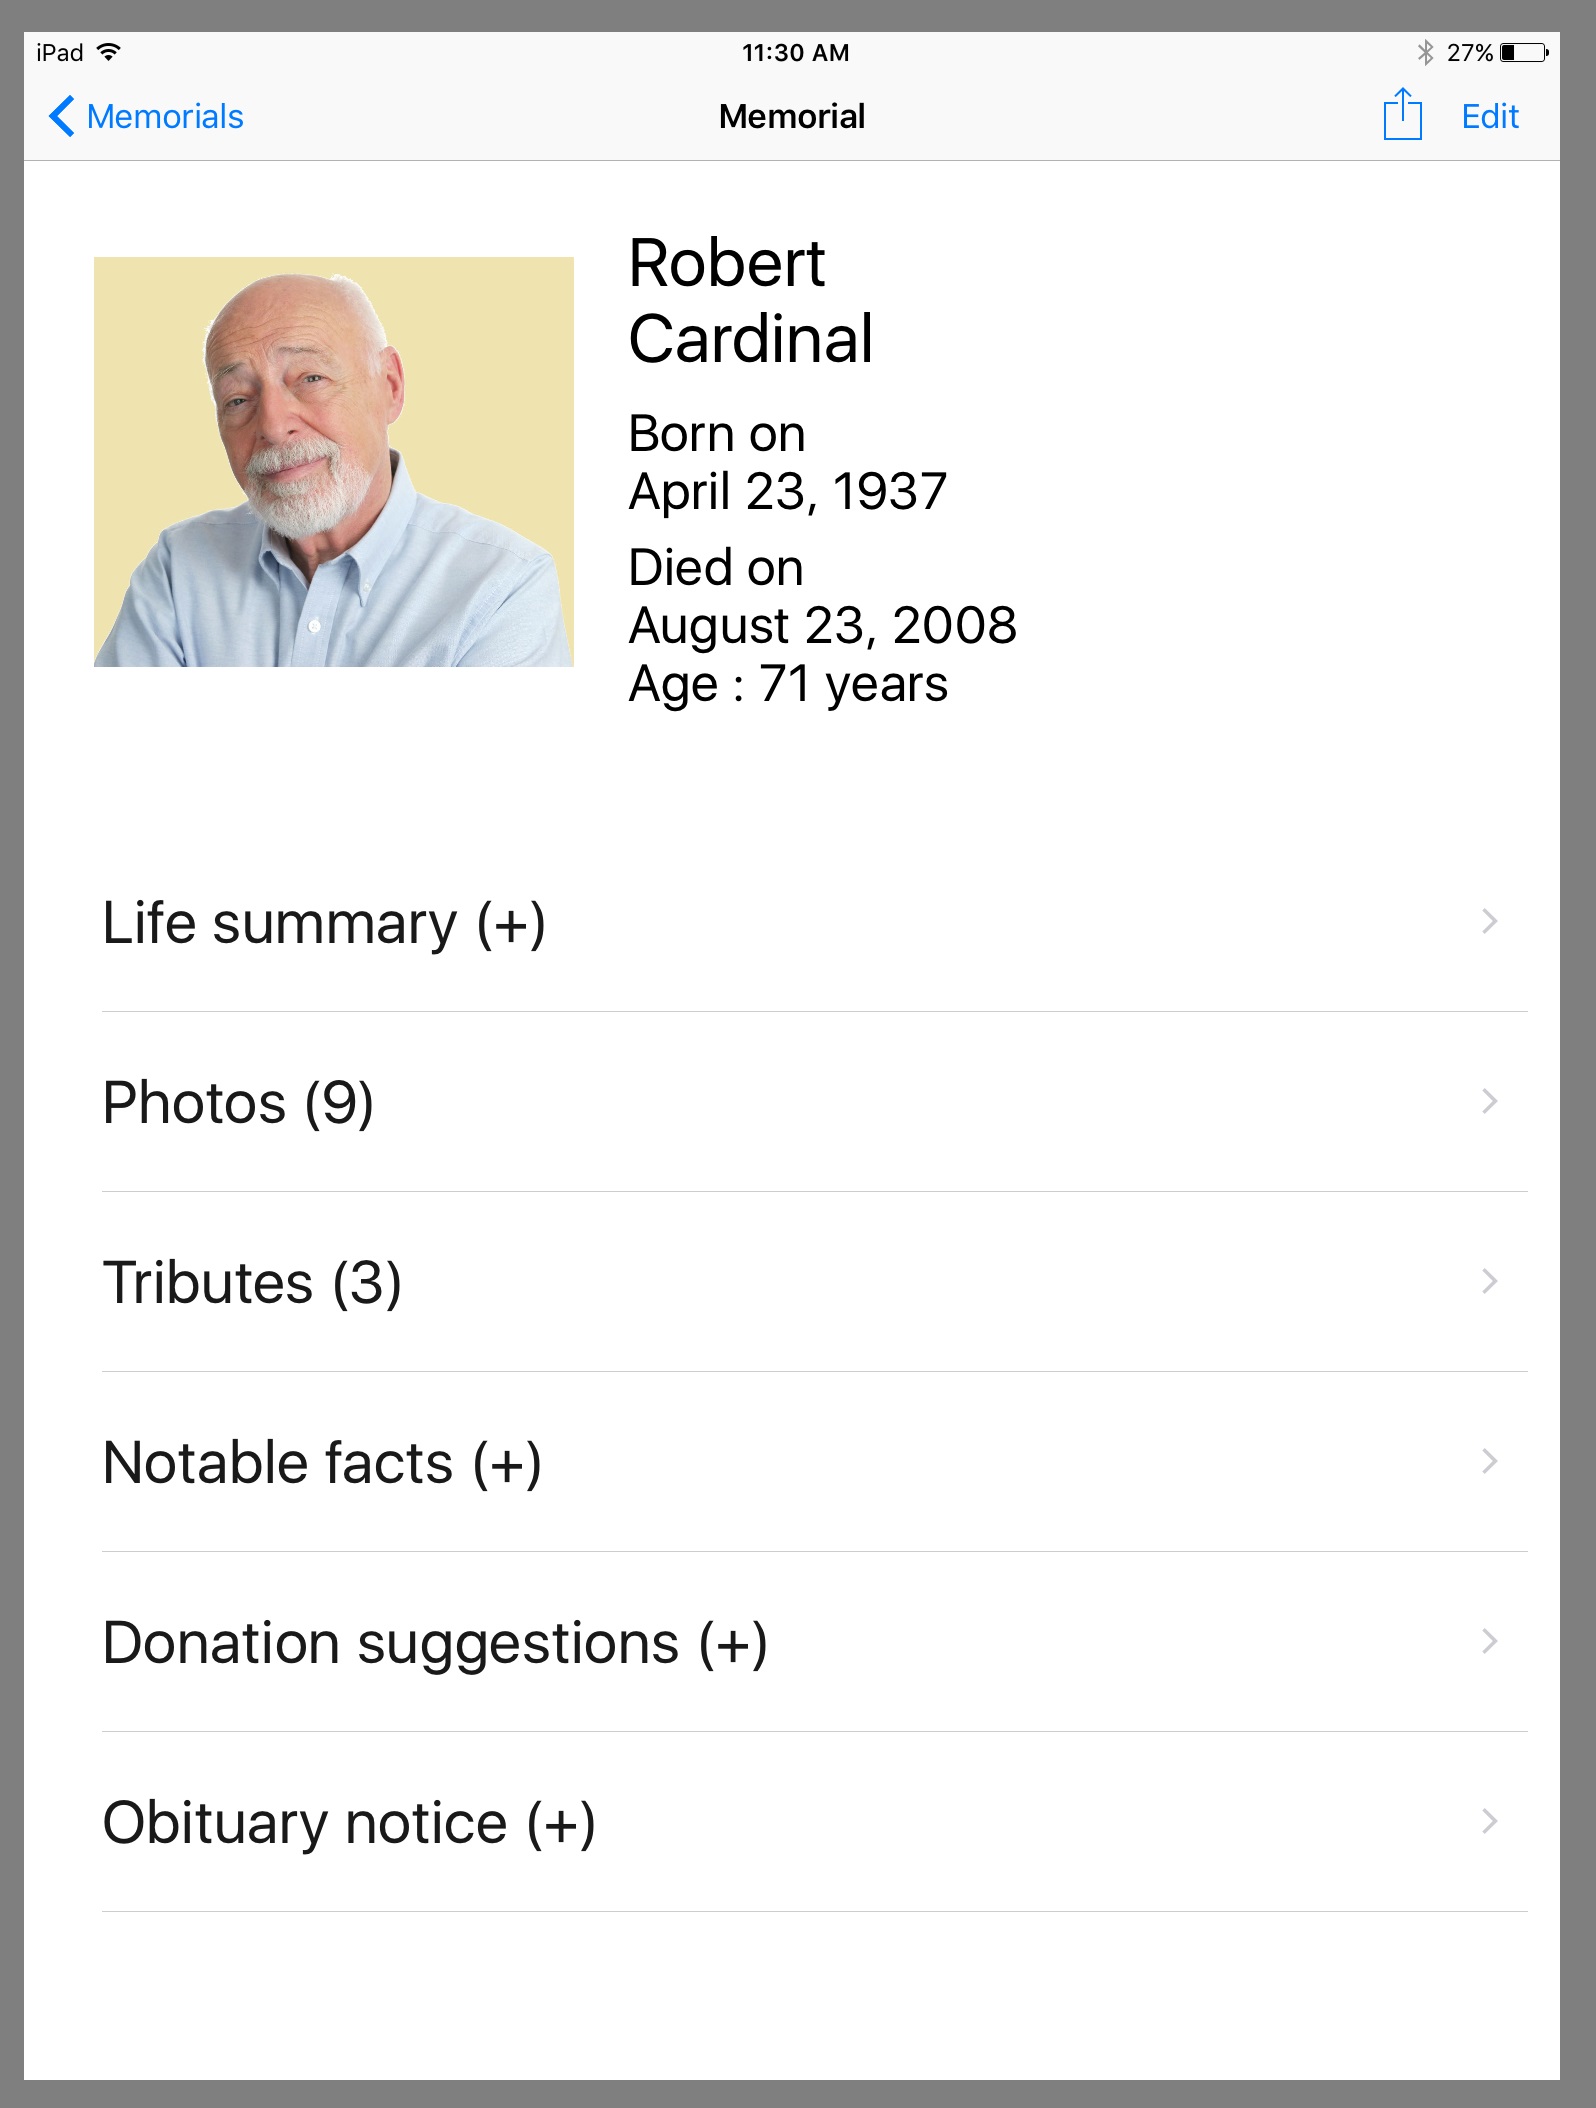Expand Photos via its right chevron
The image size is (1596, 2108).
click(x=1489, y=1101)
